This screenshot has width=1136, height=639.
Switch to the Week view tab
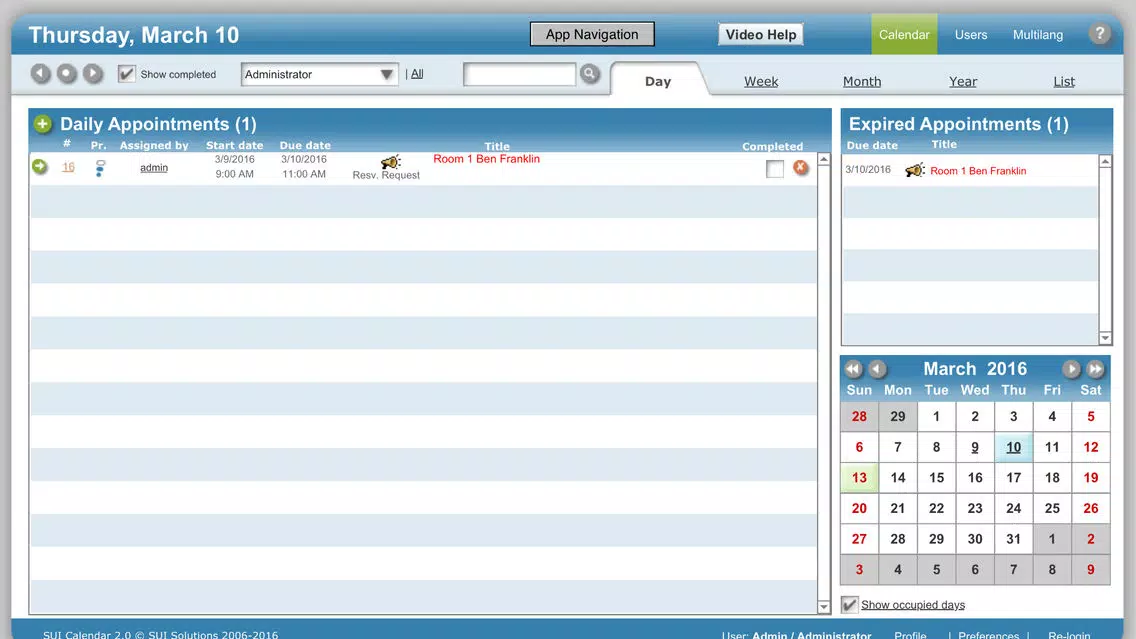[x=761, y=81]
